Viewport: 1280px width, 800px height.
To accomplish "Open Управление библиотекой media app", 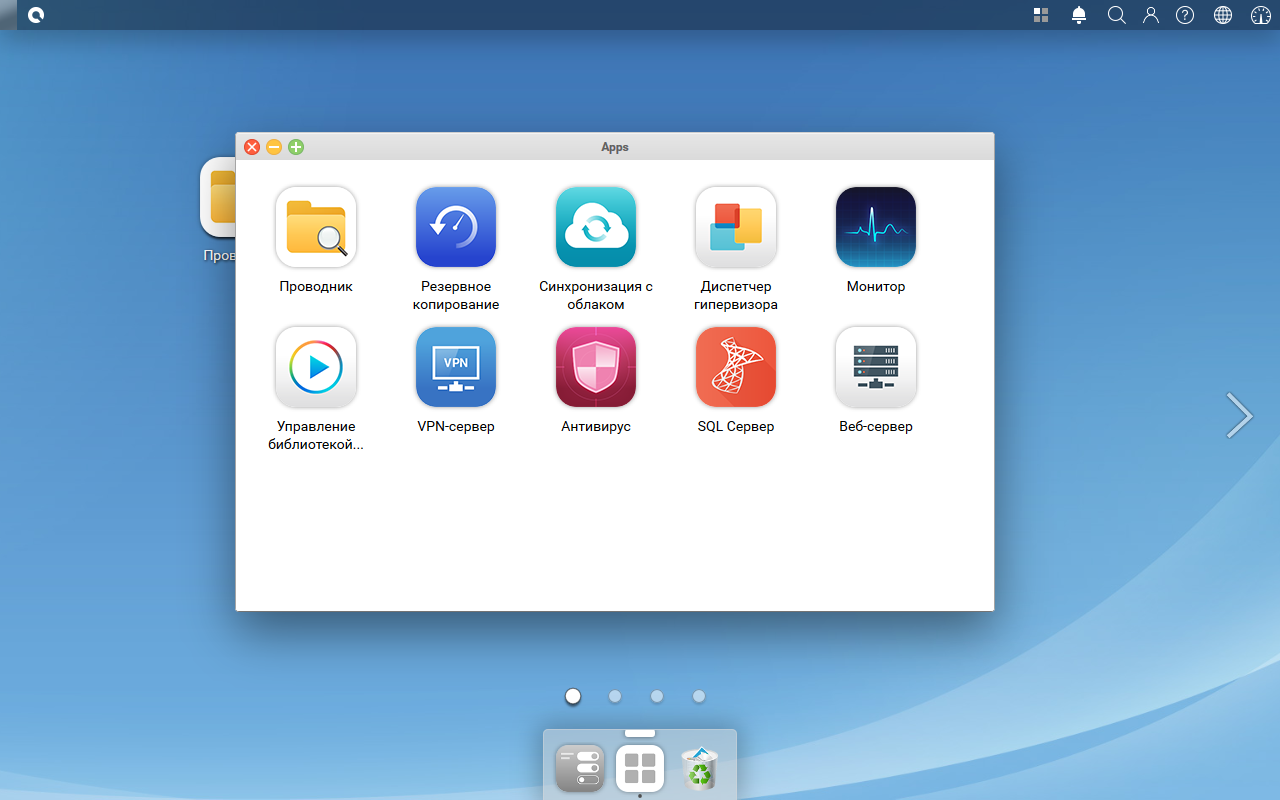I will point(316,367).
